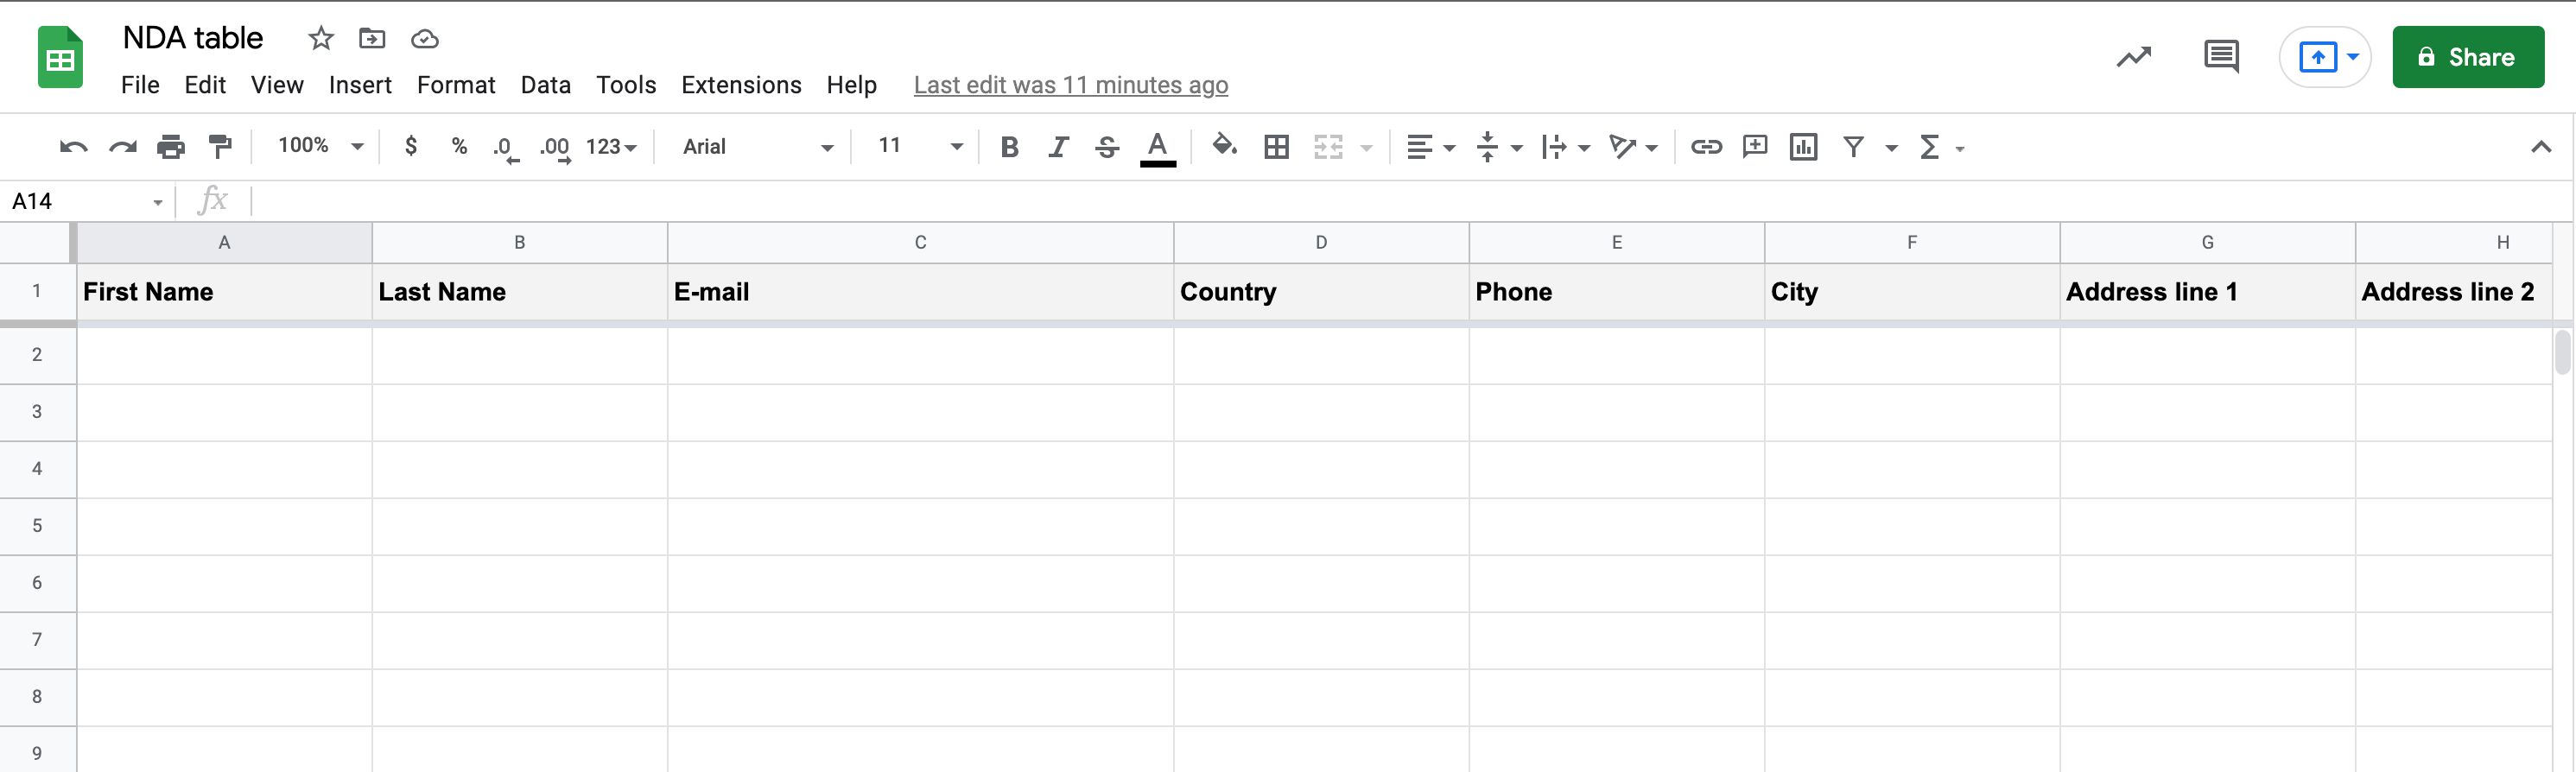This screenshot has height=772, width=2576.
Task: Open vertical align dropdown
Action: [1499, 147]
